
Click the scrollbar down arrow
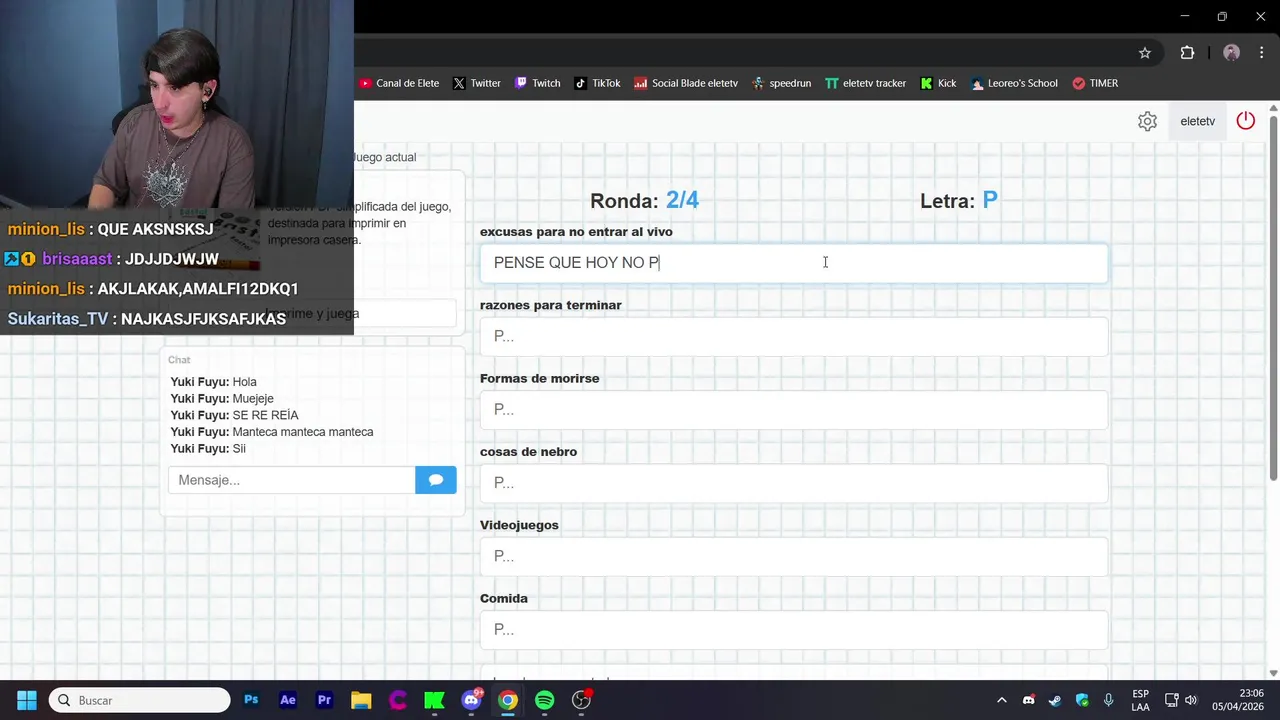(x=1273, y=673)
